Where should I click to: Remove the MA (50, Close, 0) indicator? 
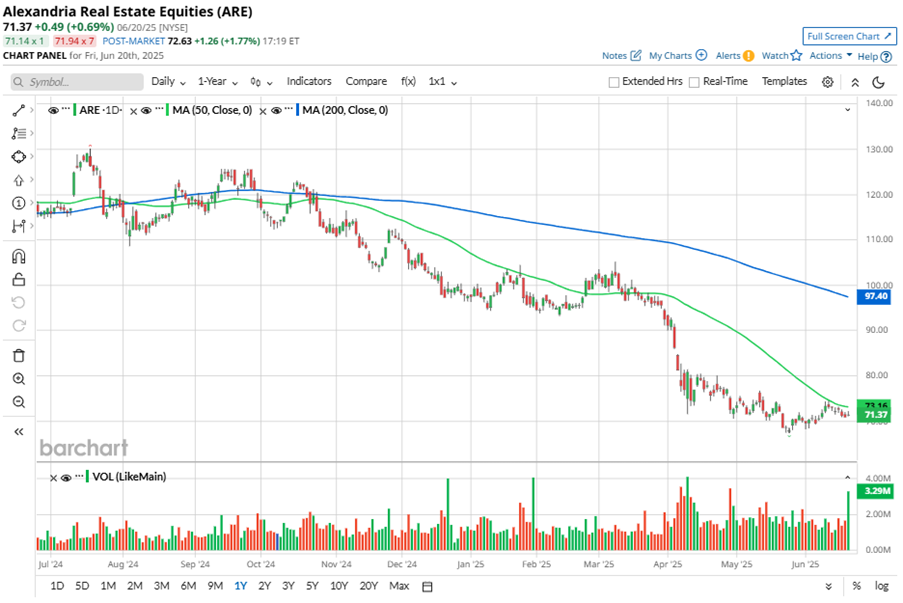[x=134, y=111]
